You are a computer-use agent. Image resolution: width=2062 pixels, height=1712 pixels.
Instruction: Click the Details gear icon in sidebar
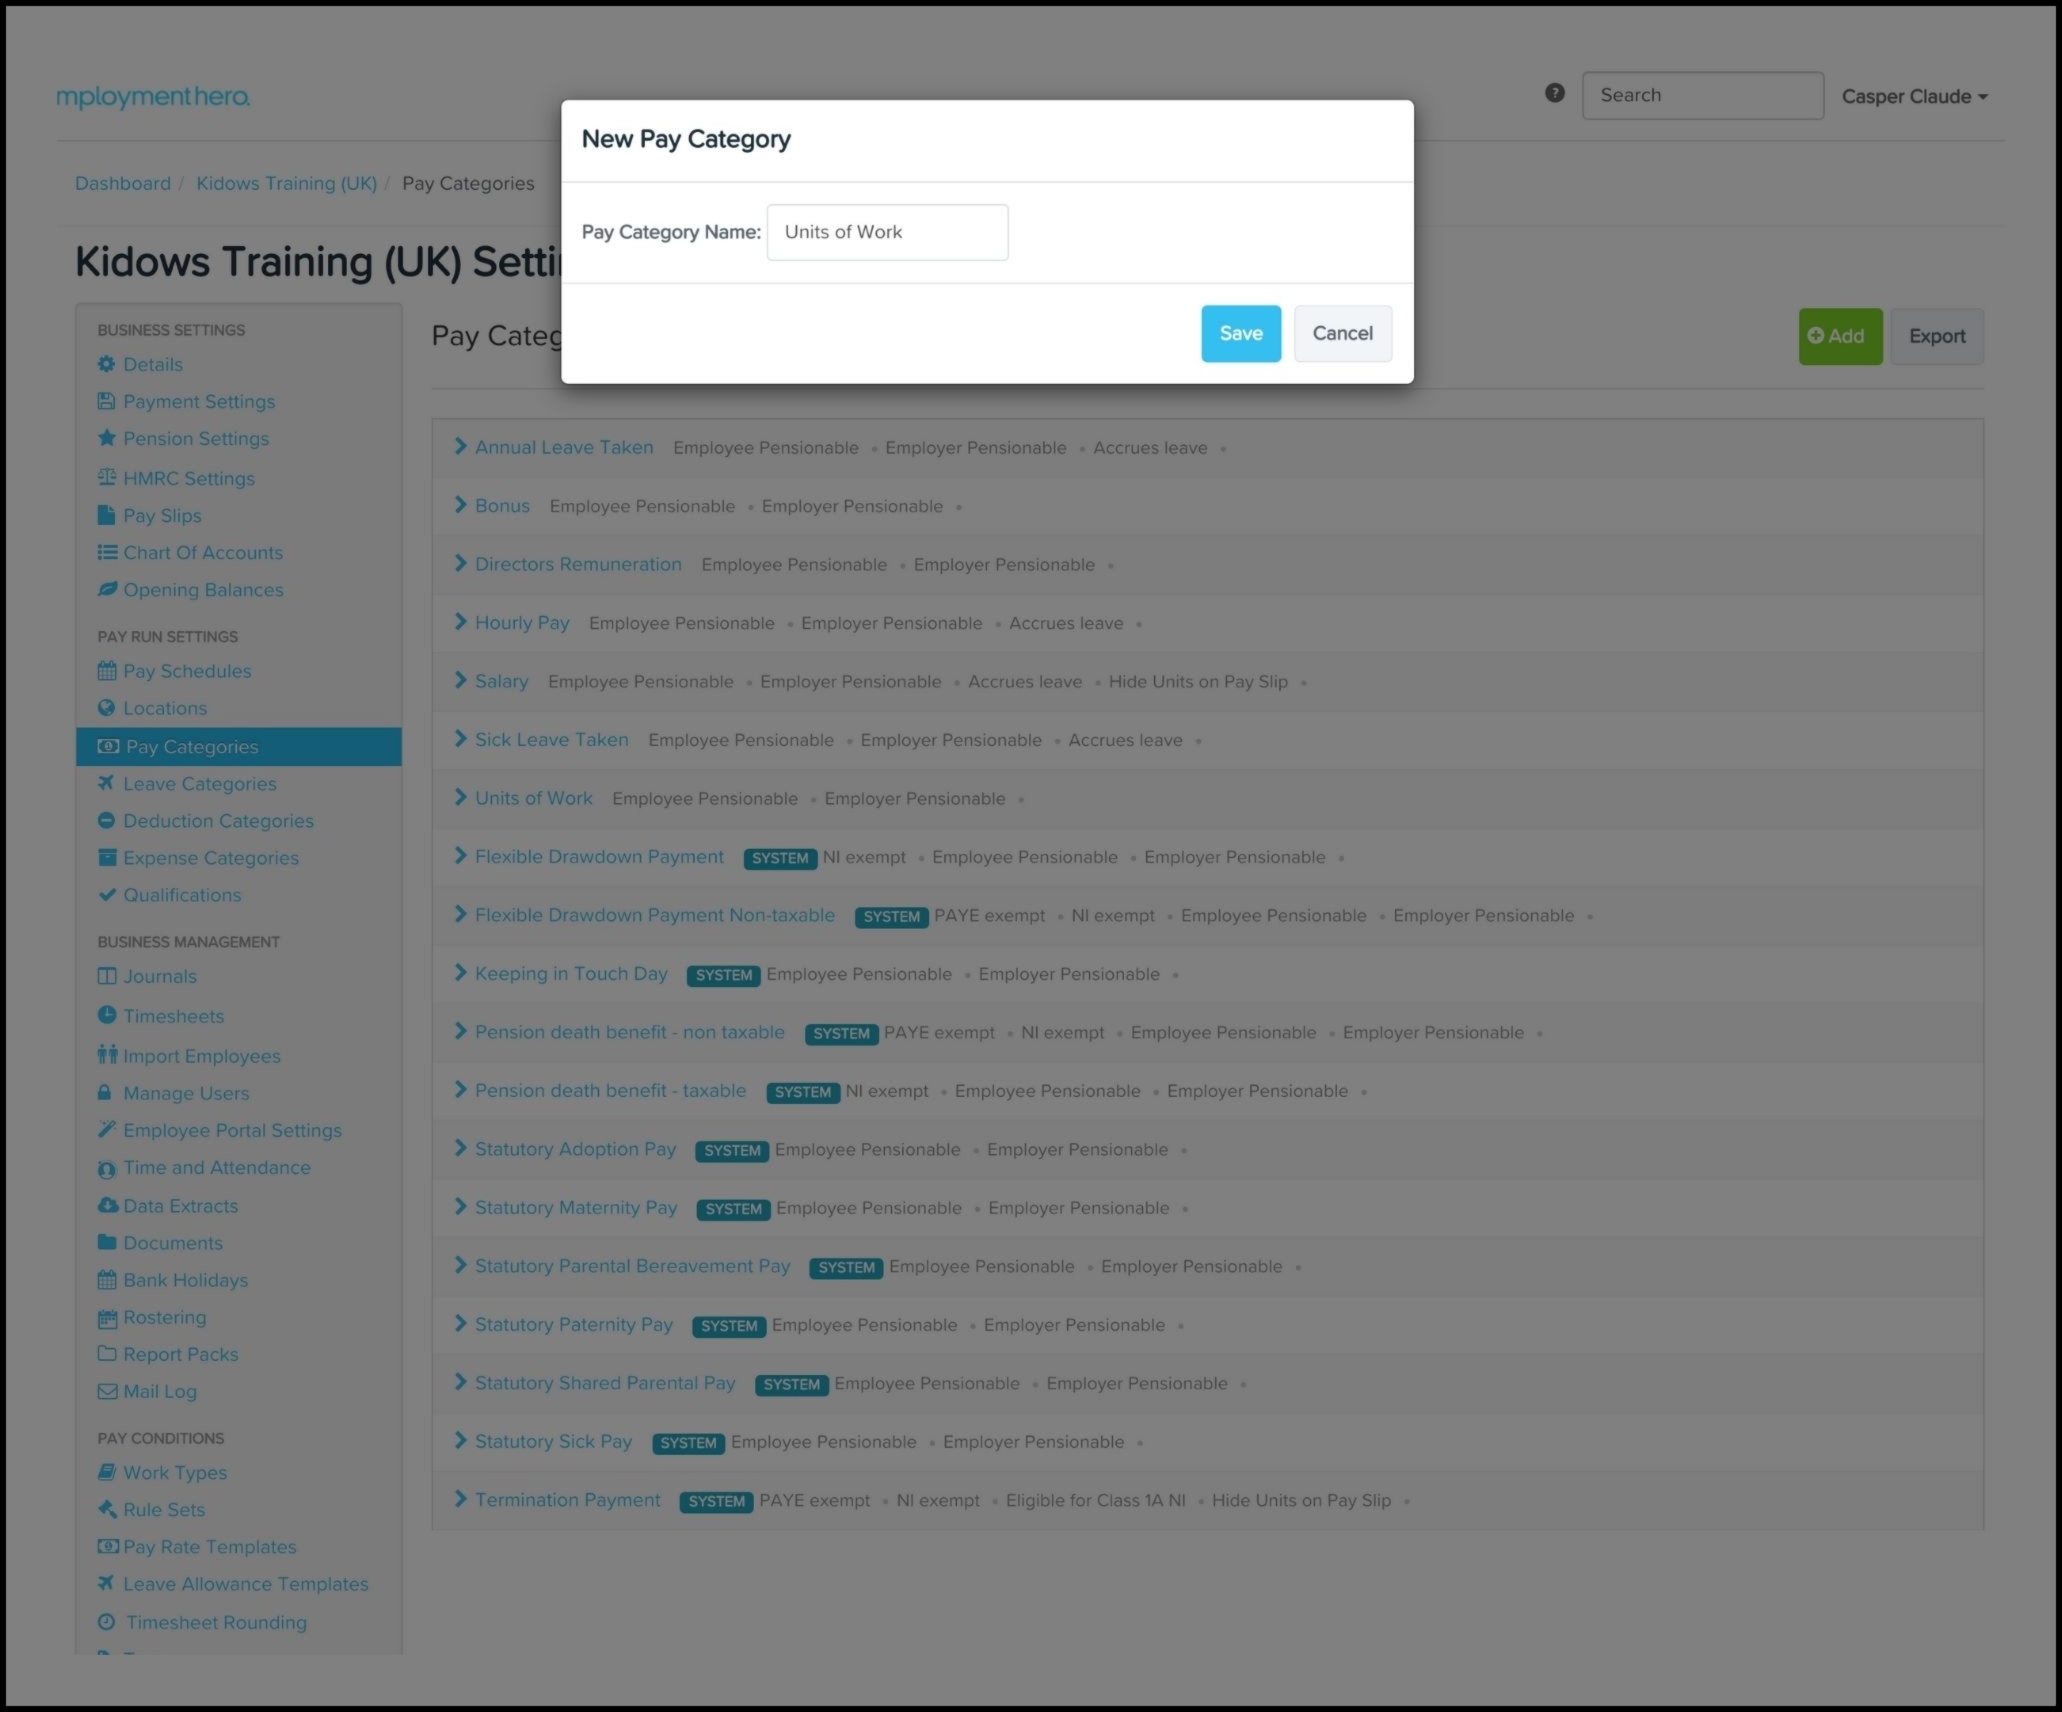pos(106,364)
